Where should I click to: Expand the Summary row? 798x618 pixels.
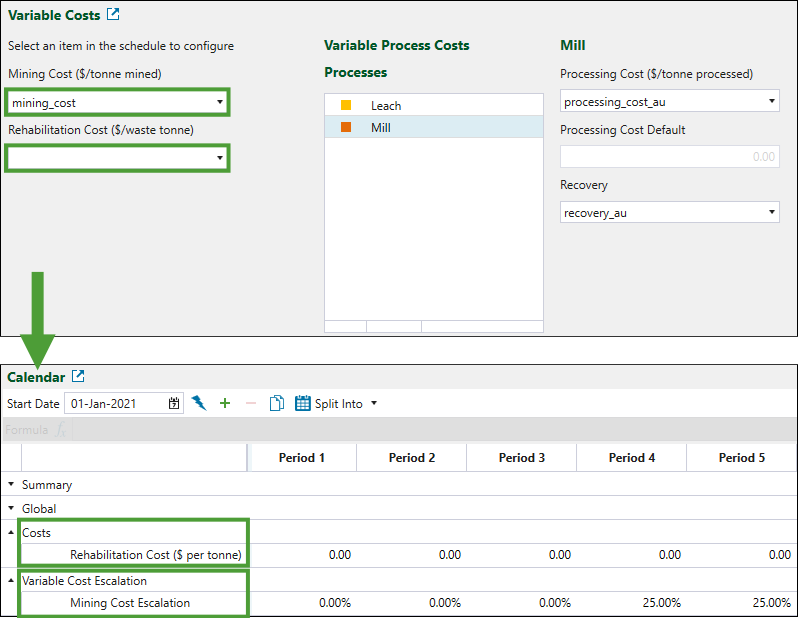[12, 485]
